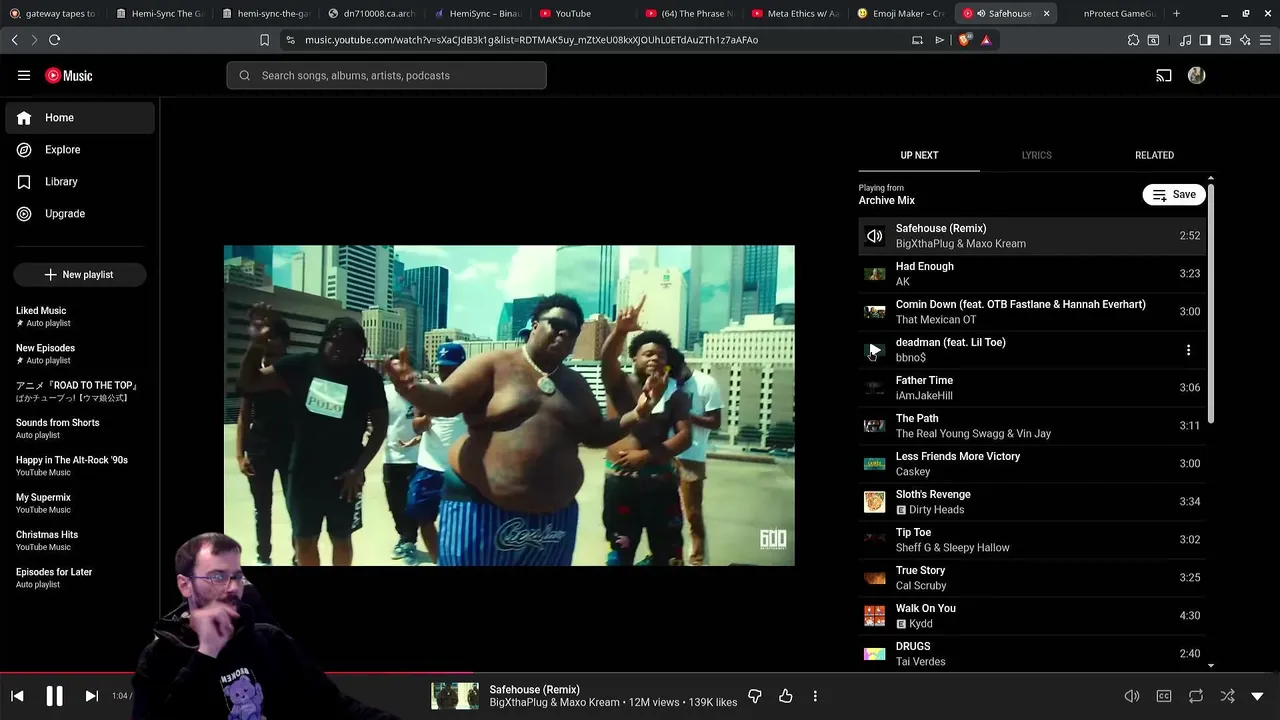Image resolution: width=1280 pixels, height=720 pixels.
Task: Open Leo AI sparkle icon
Action: (1245, 40)
